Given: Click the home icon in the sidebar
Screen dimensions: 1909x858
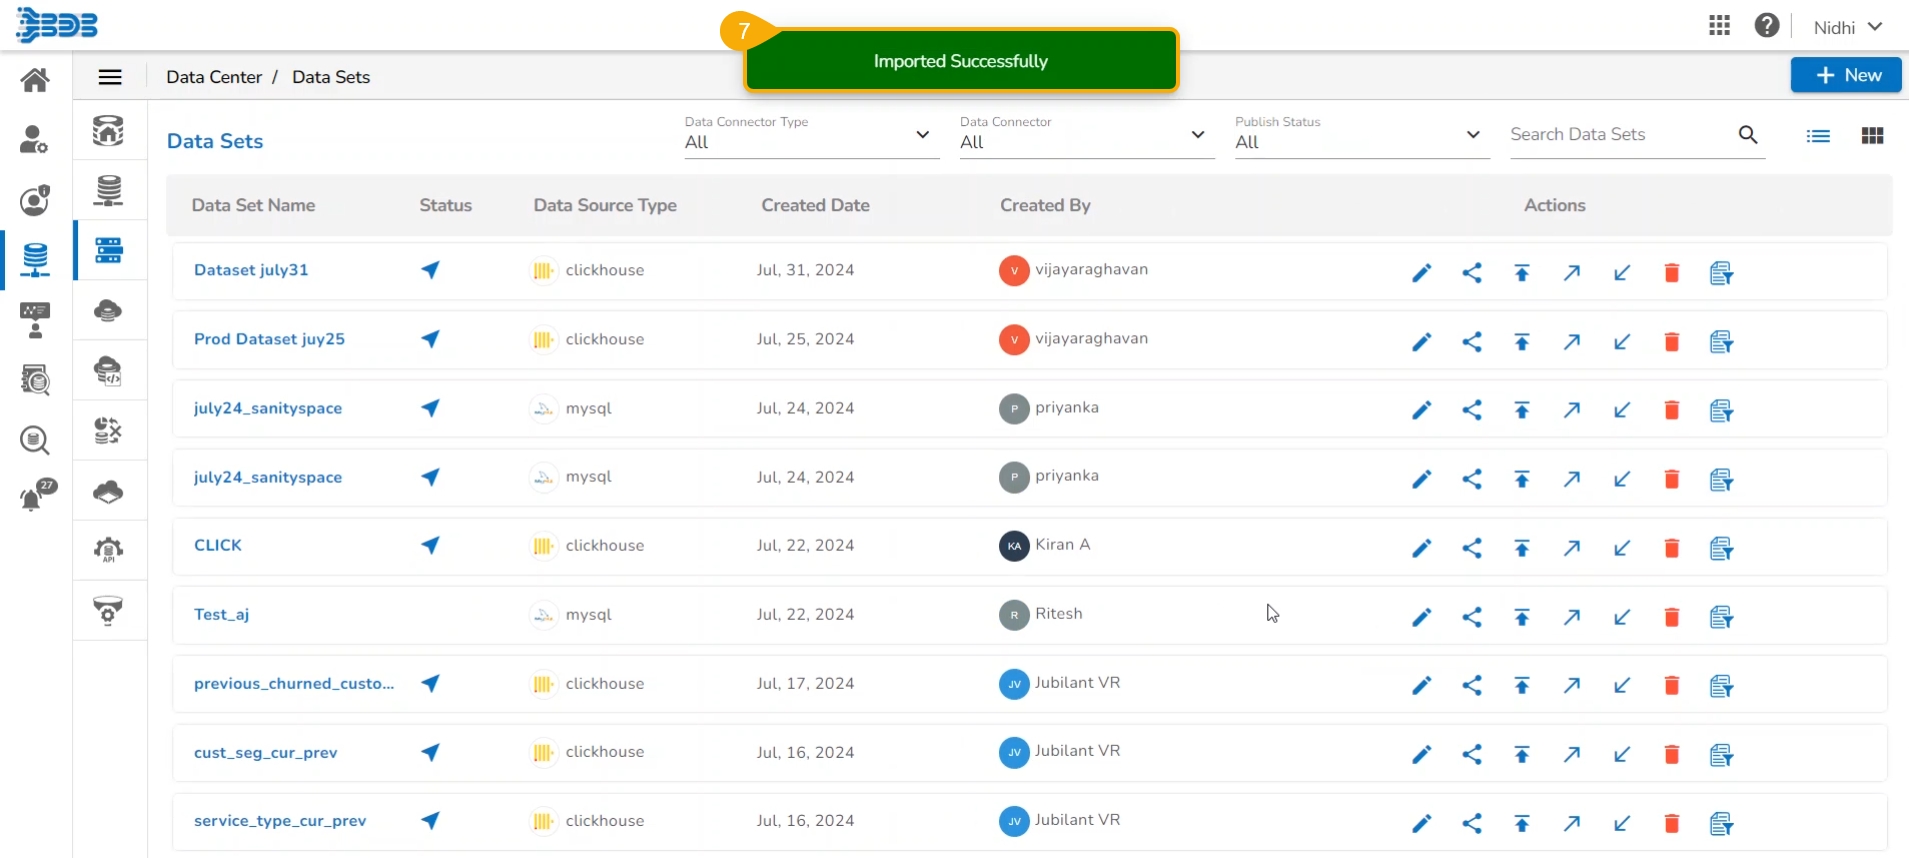Looking at the screenshot, I should click(35, 80).
